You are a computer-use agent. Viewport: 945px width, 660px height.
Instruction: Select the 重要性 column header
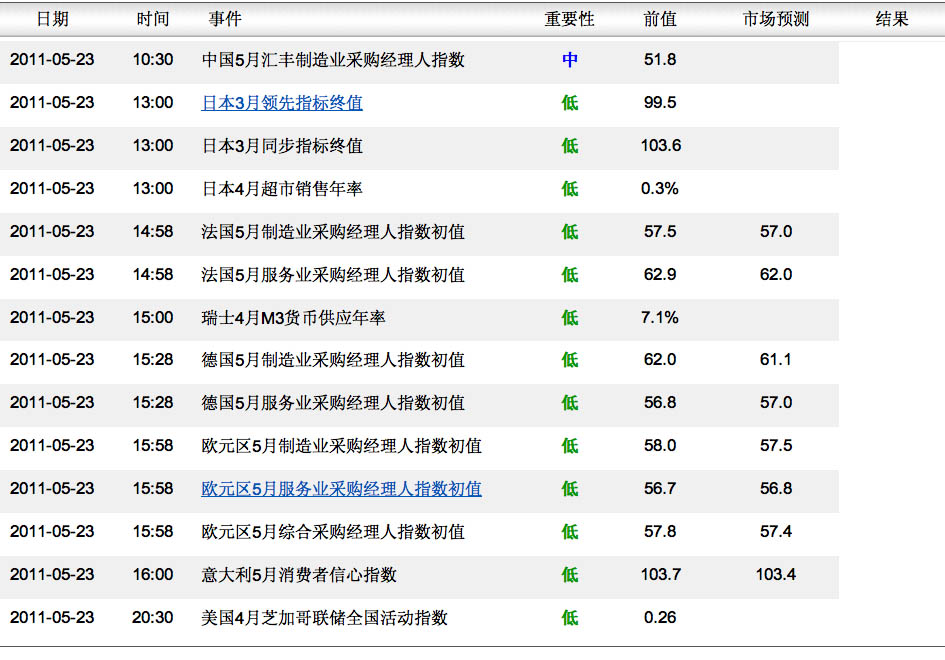570,19
